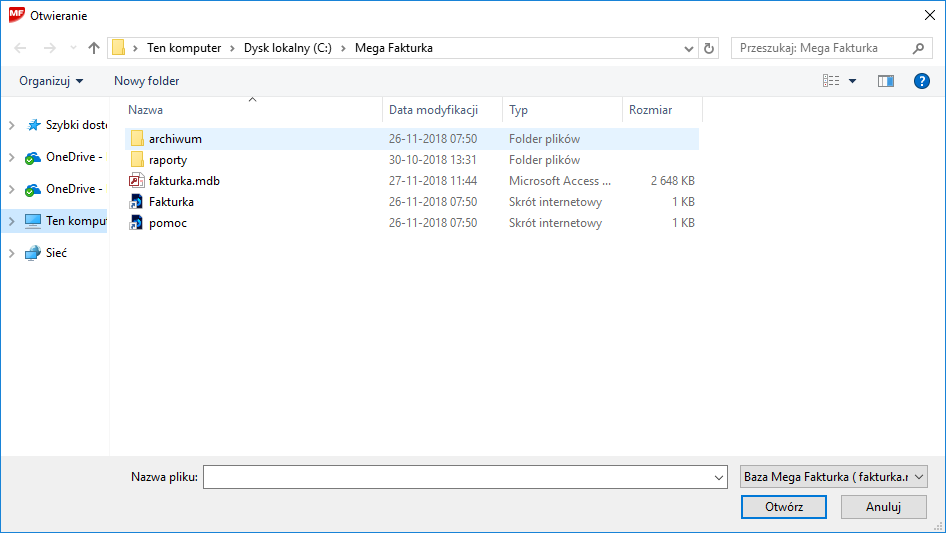Select the Fakturka internet shortcut icon
Image resolution: width=946 pixels, height=533 pixels.
pos(138,202)
